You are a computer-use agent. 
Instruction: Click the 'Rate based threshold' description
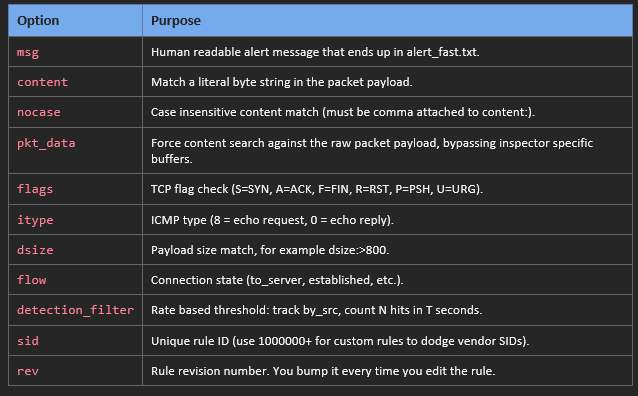[x=317, y=310]
